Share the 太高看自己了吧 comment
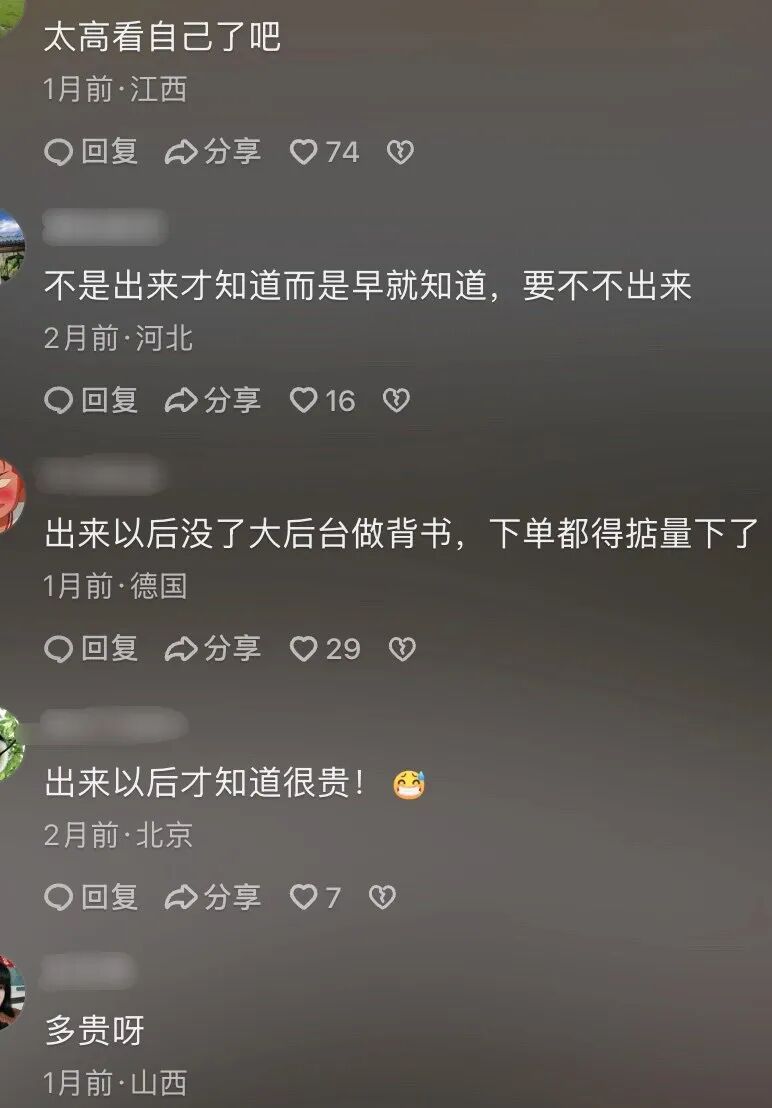 213,152
